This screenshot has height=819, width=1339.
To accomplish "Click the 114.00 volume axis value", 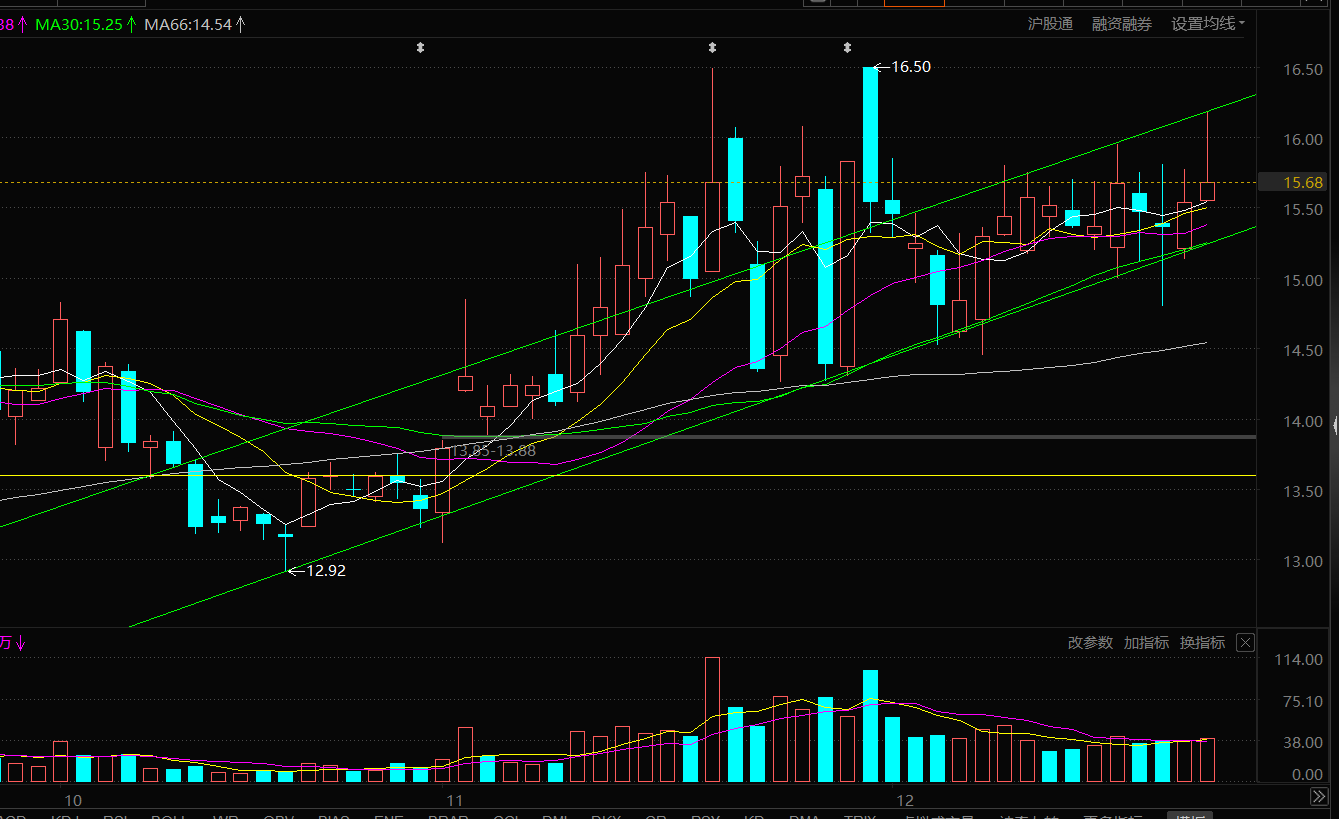I will point(1300,660).
